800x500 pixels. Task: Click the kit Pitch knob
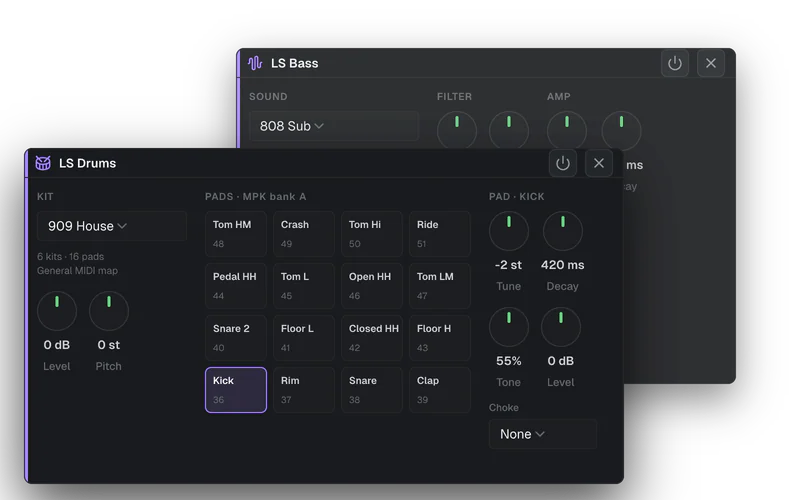[109, 311]
